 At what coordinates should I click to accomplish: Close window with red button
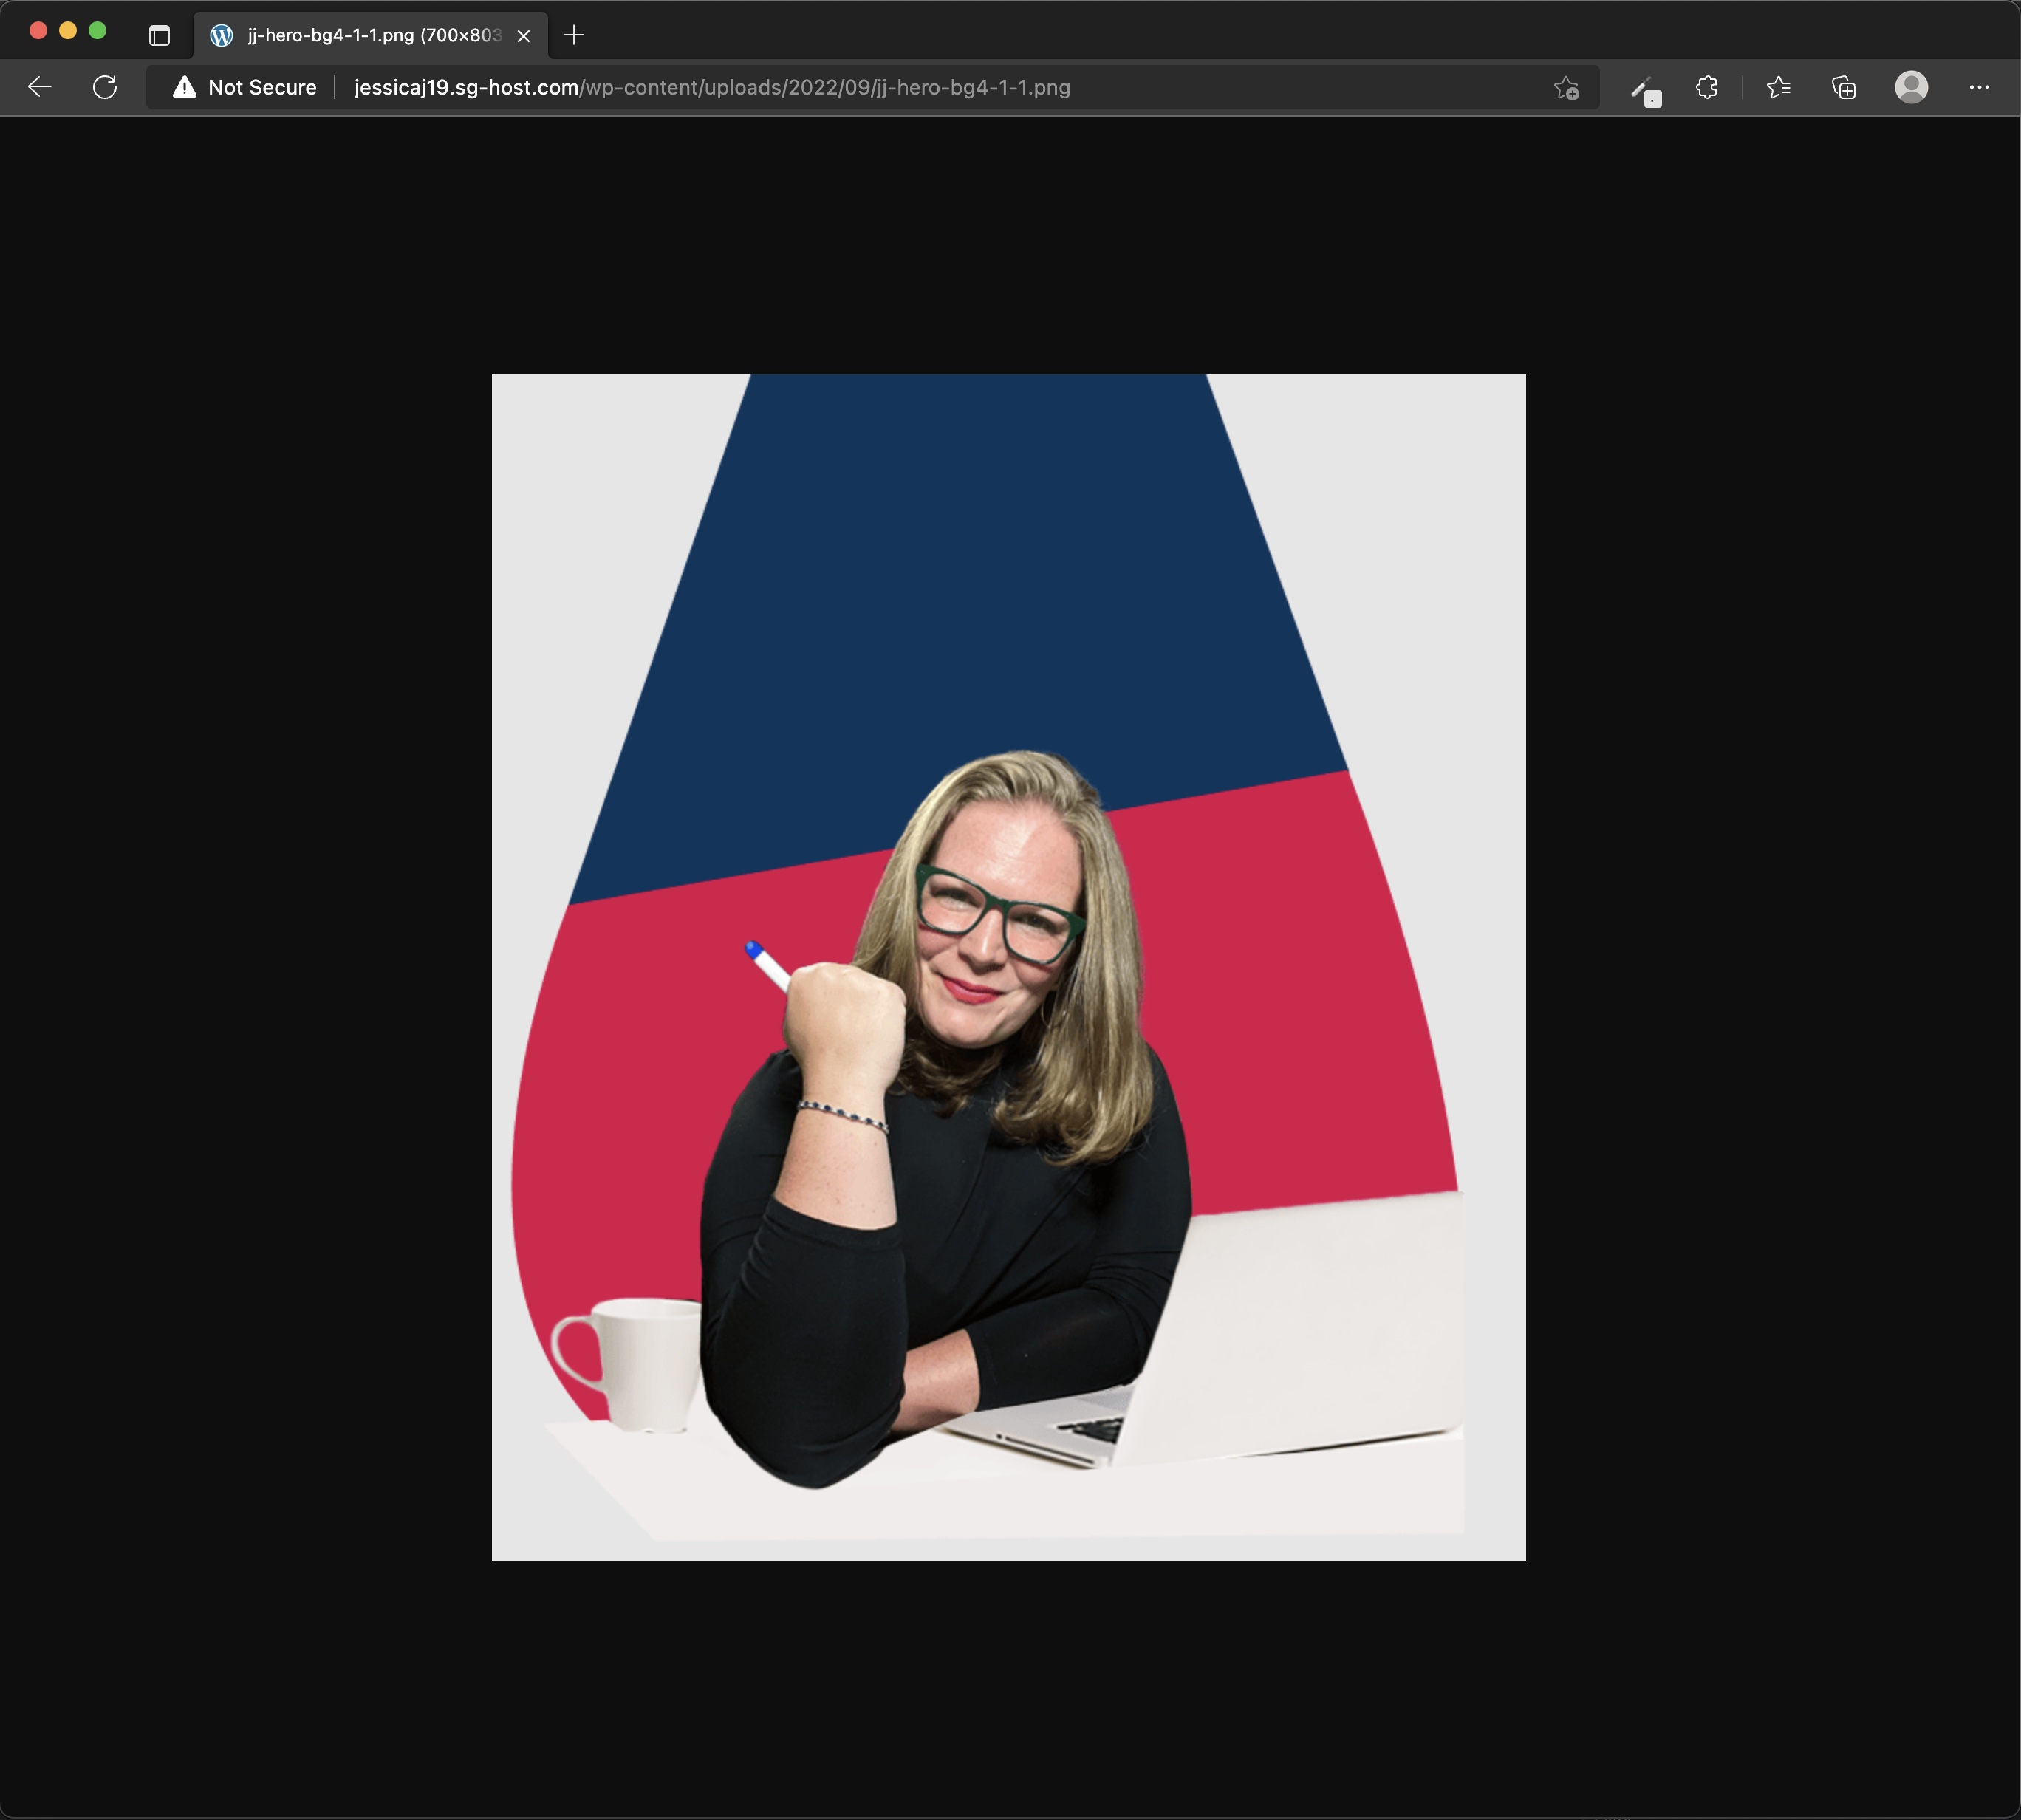point(38,31)
